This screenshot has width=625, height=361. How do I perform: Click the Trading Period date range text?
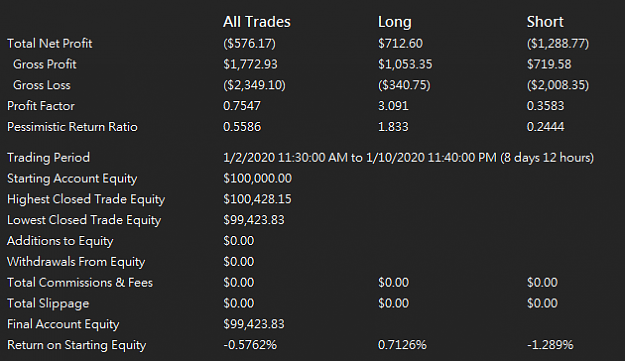[408, 158]
